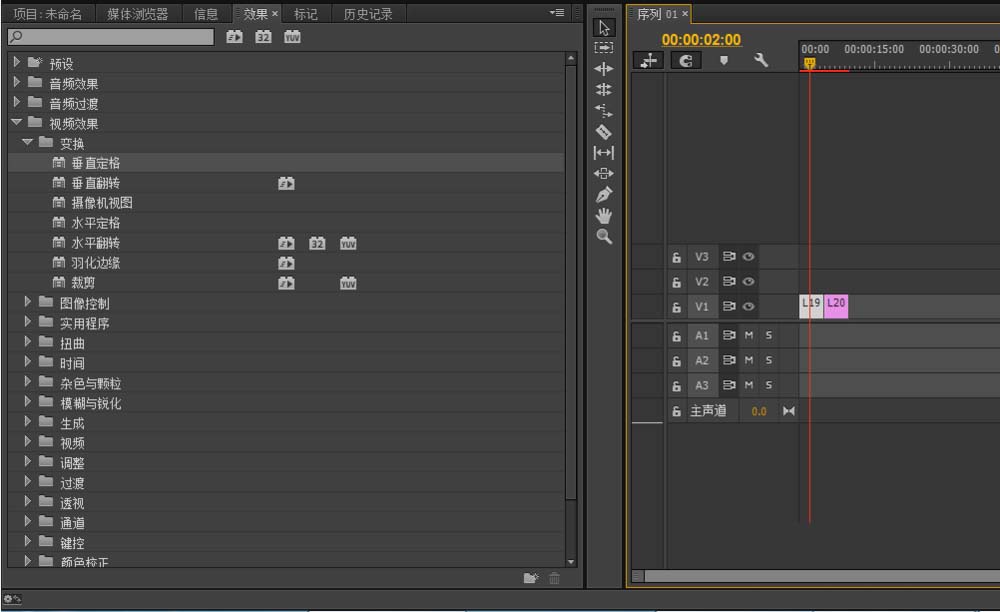Open the 媒体浏览器 tab
Viewport: 1000px width, 612px height.
click(x=138, y=14)
